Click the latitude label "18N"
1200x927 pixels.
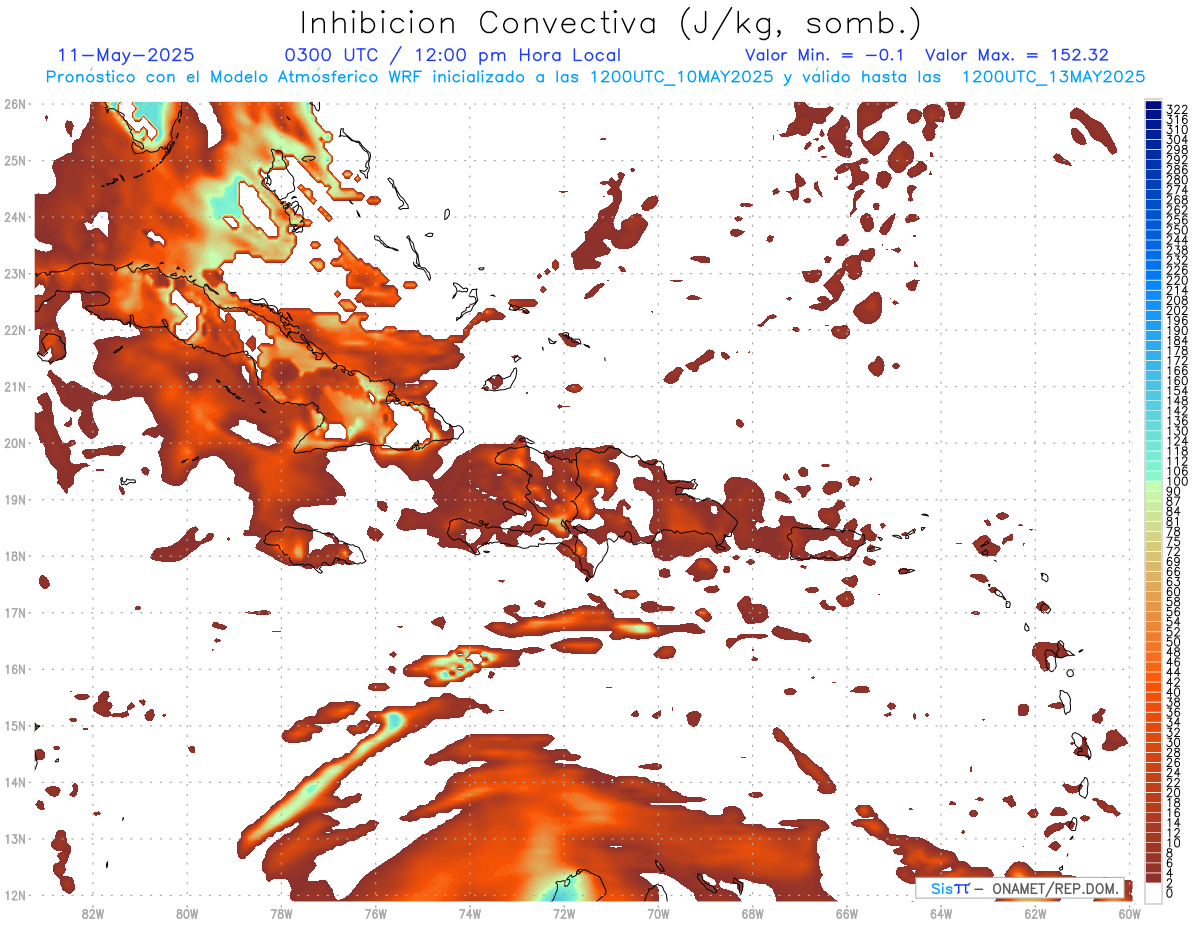point(15,556)
